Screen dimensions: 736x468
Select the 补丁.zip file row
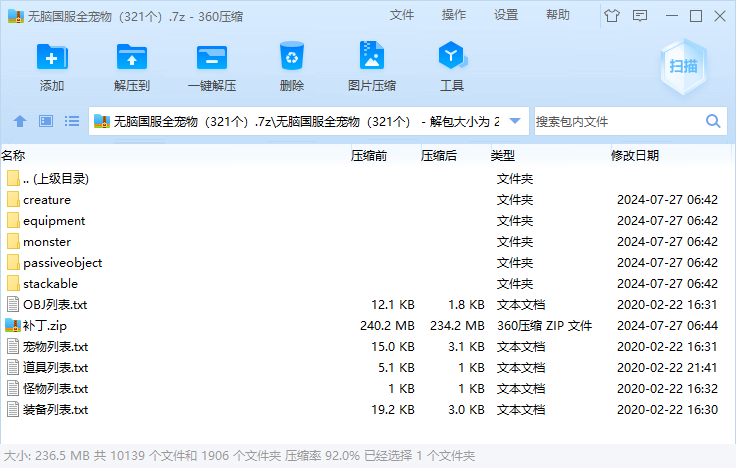(x=45, y=326)
